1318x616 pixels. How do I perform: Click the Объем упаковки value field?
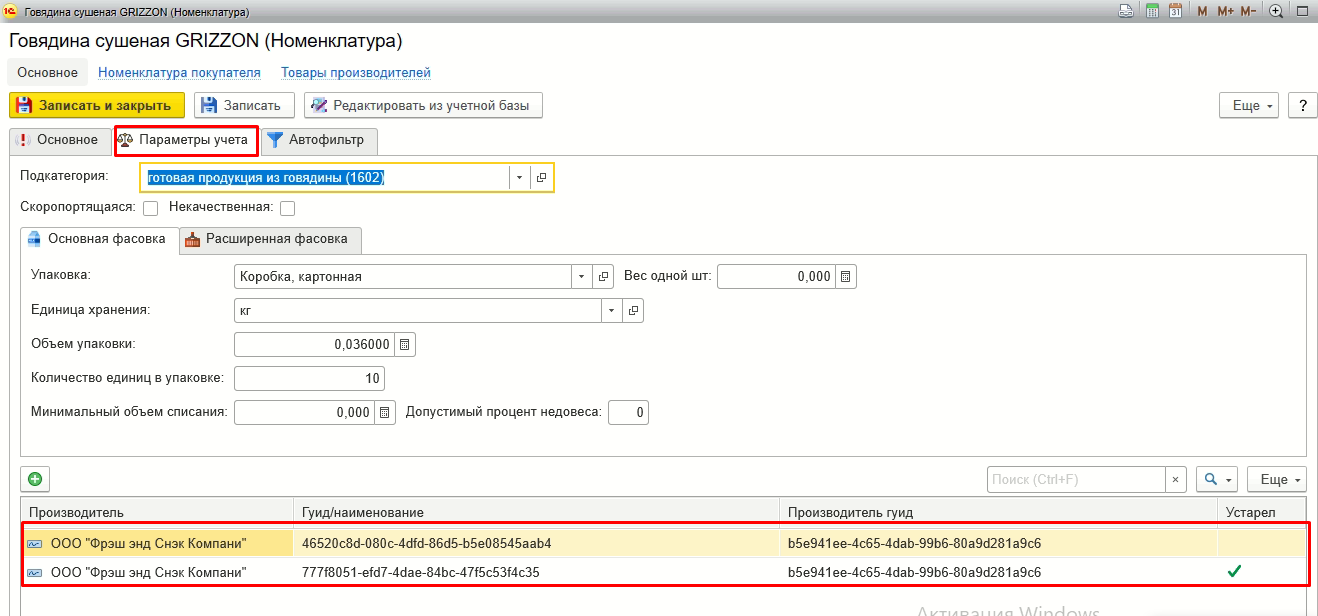[x=314, y=344]
